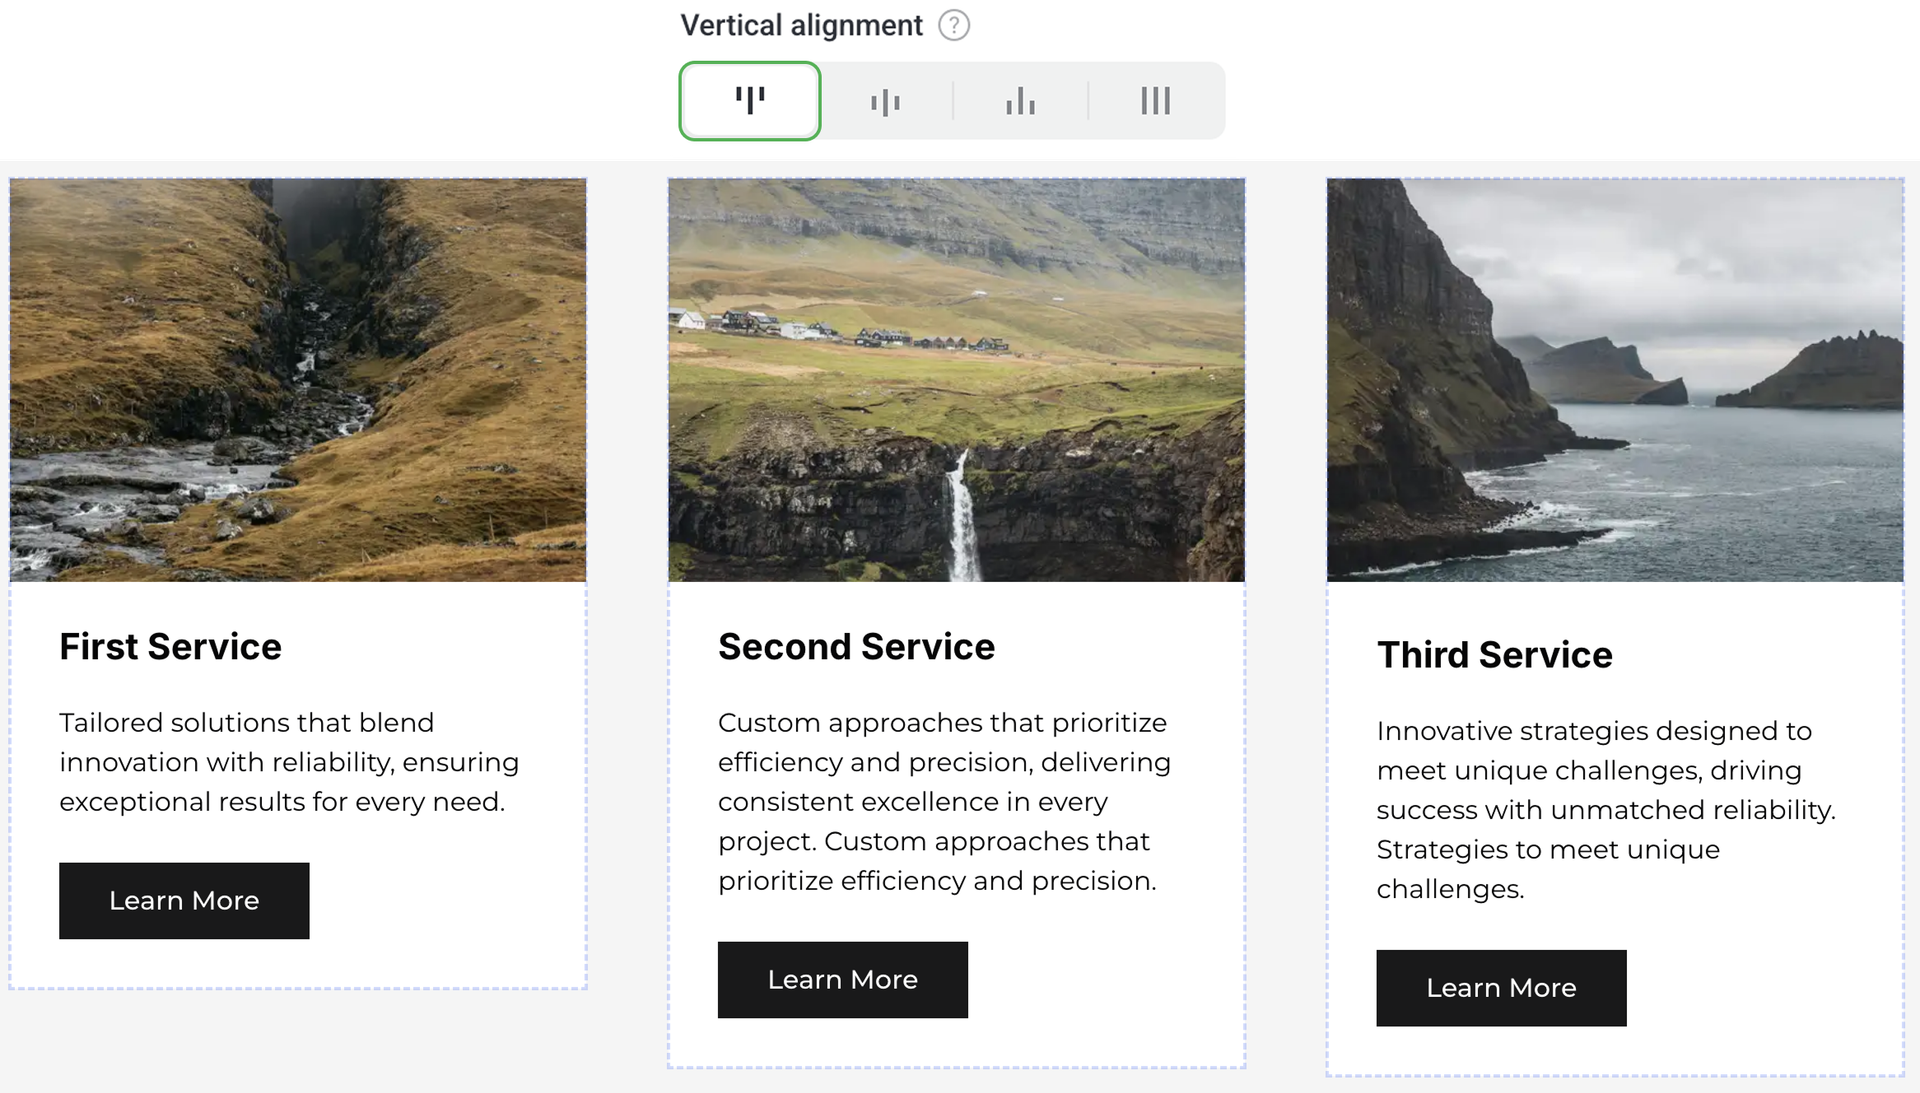Click empty gray area below First Service card

point(298,1040)
